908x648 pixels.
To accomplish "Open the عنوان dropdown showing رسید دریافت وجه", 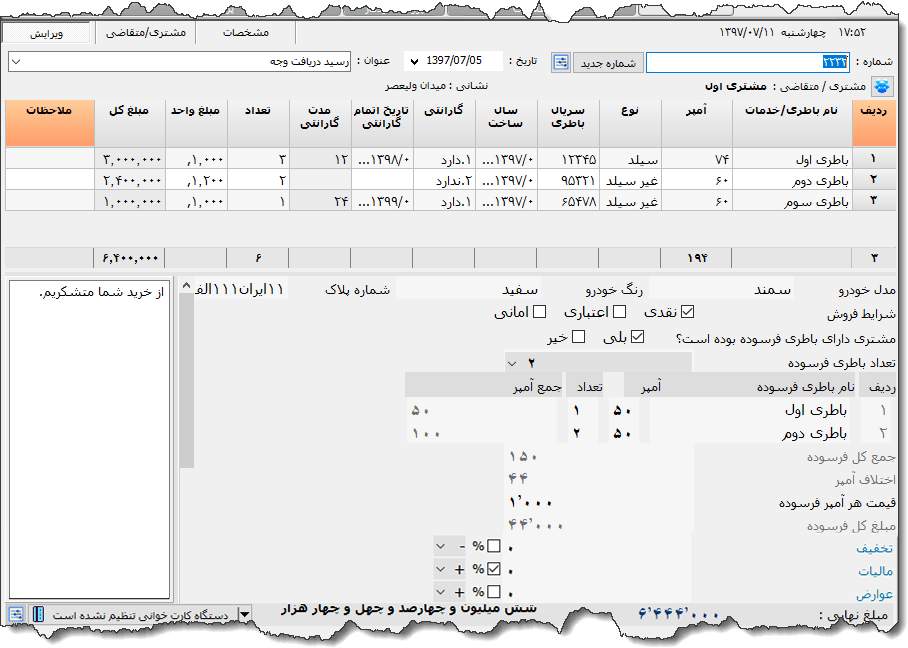I will (16, 62).
